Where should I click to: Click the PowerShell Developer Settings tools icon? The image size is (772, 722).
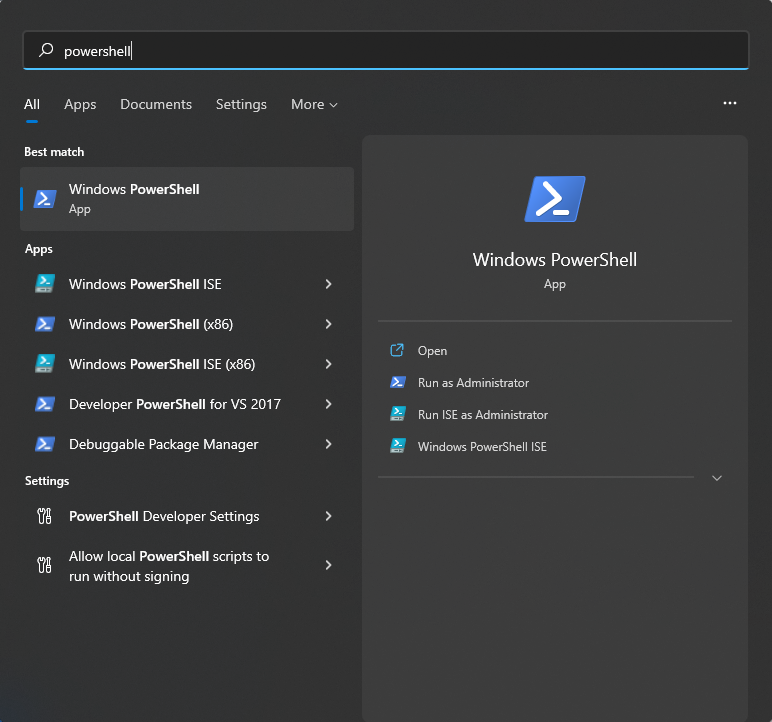click(x=44, y=516)
